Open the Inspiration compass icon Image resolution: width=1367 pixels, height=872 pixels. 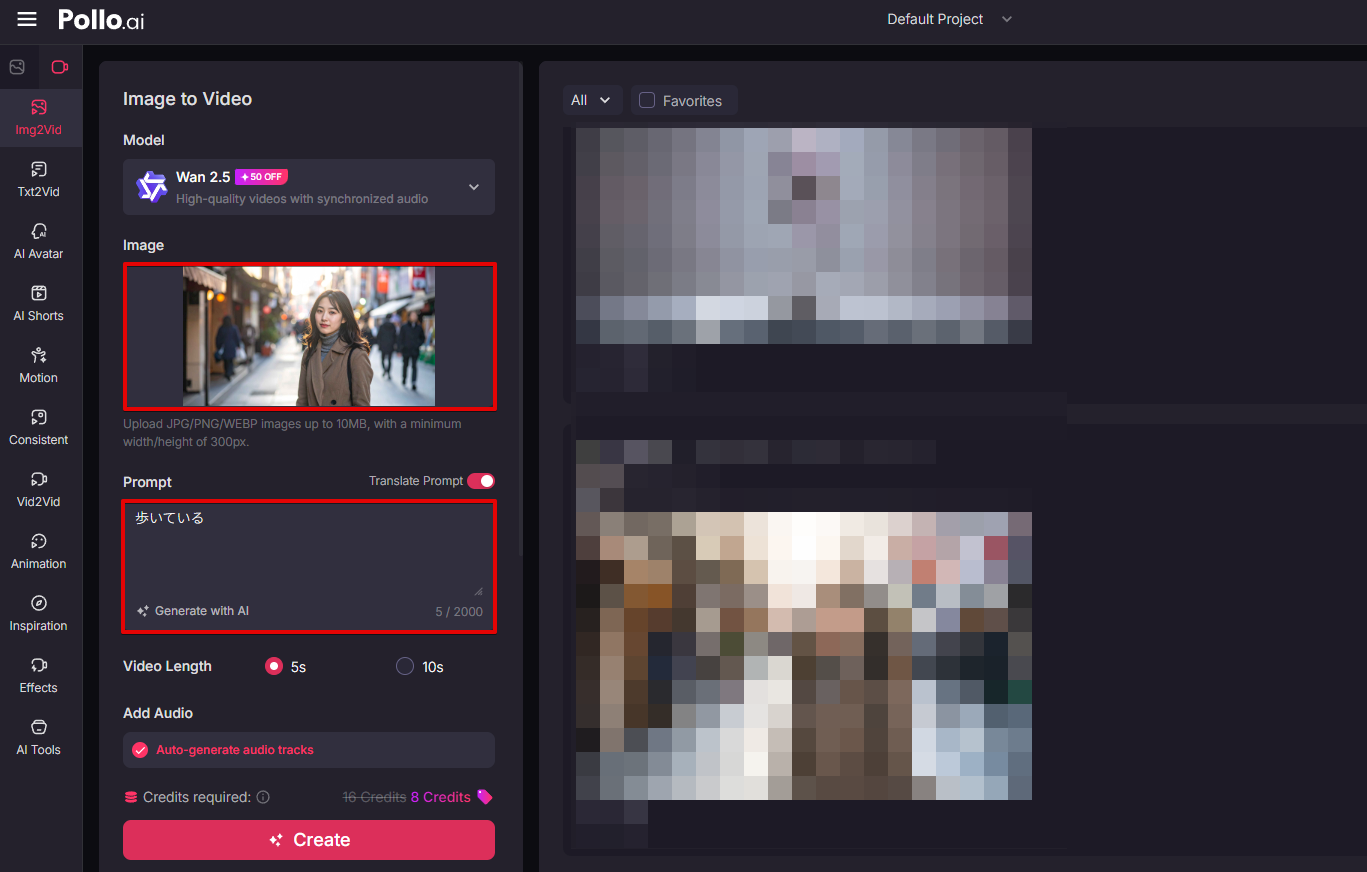point(39,612)
